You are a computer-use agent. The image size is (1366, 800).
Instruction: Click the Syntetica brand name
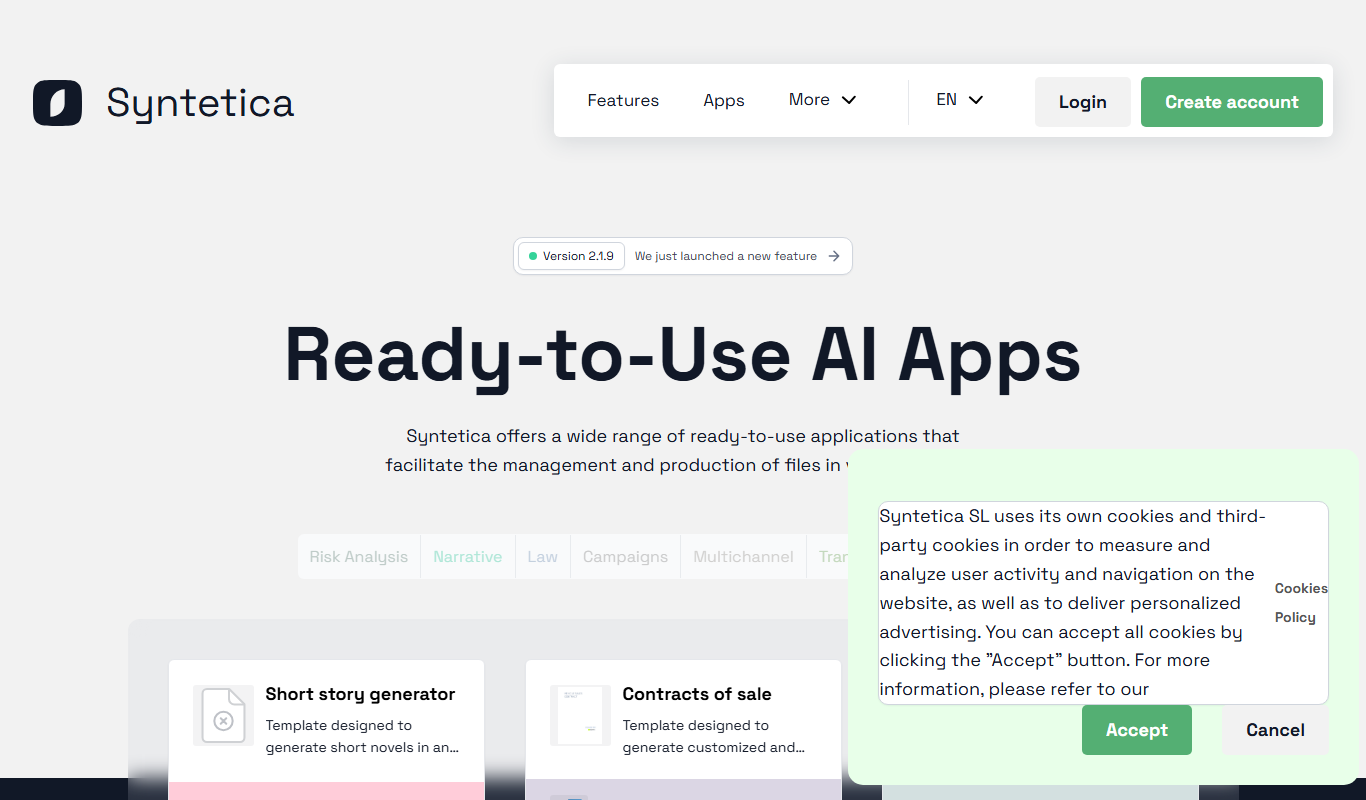point(200,103)
